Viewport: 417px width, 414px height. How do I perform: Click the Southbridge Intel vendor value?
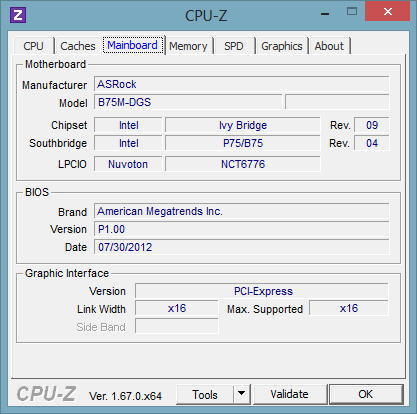128,143
